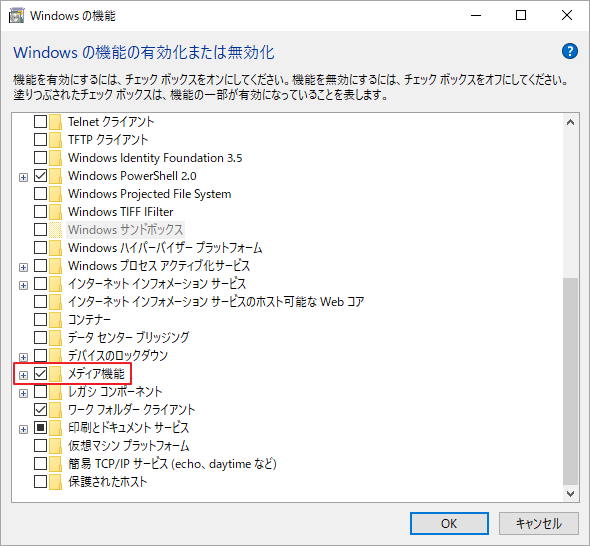This screenshot has height=546, width=590.
Task: Expand the メディア機能 node
Action: pyautogui.click(x=23, y=375)
